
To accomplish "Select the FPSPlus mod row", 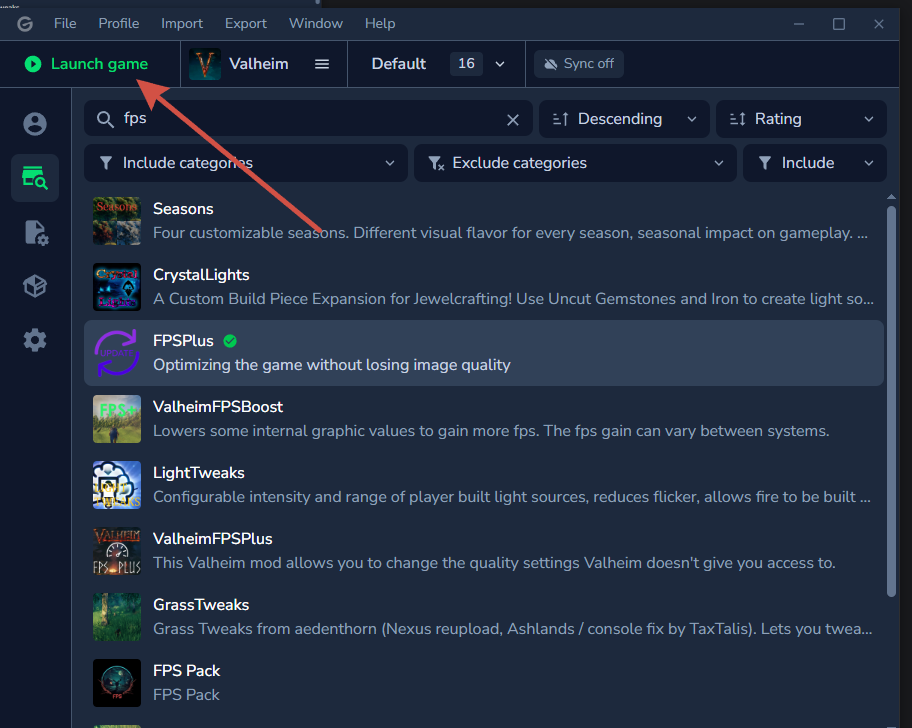I will pos(484,353).
